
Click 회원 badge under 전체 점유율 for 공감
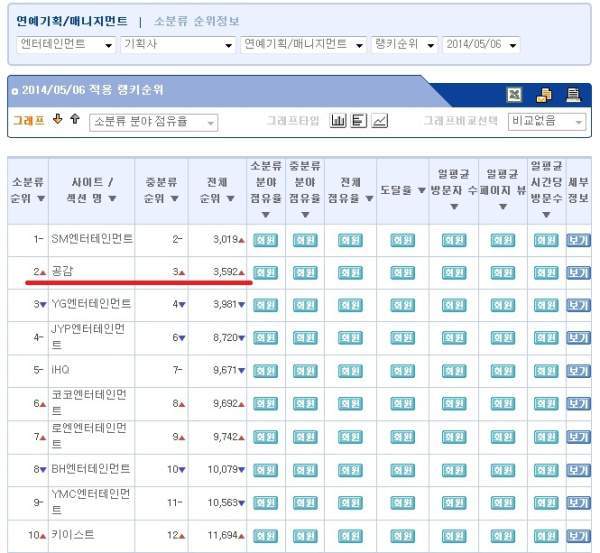[350, 273]
